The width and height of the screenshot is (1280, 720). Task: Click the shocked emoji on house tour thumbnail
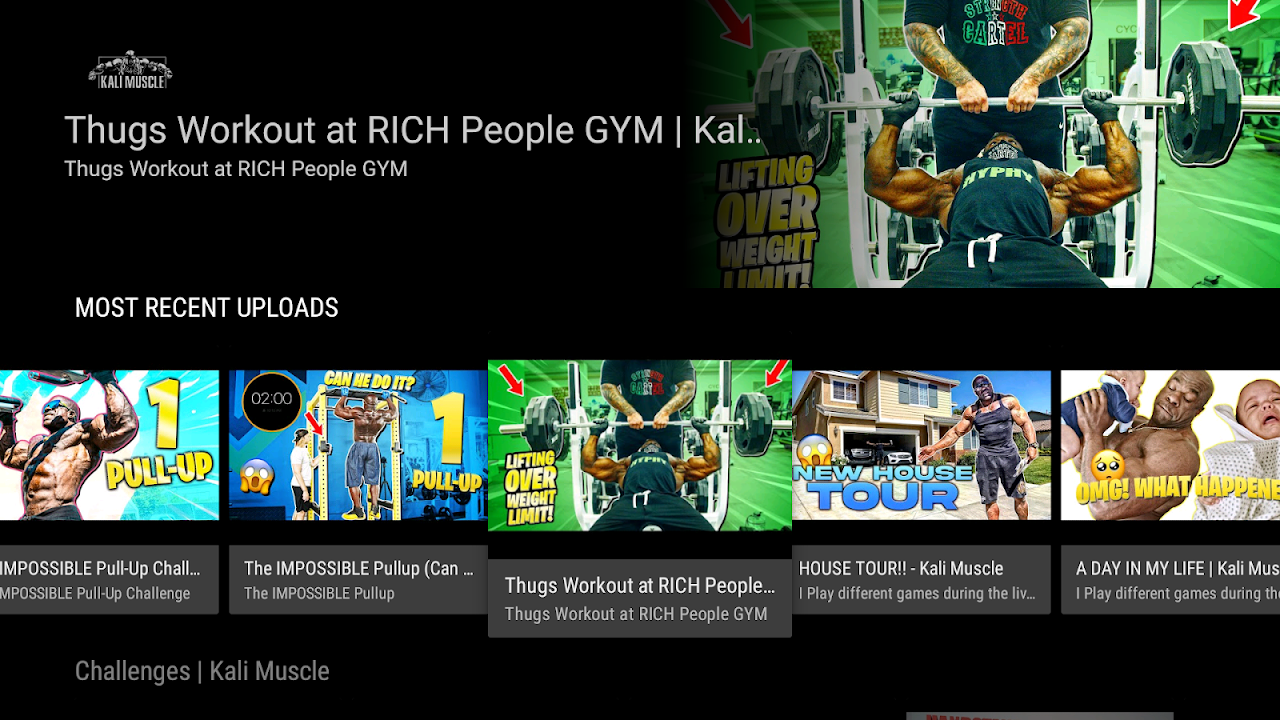click(815, 451)
